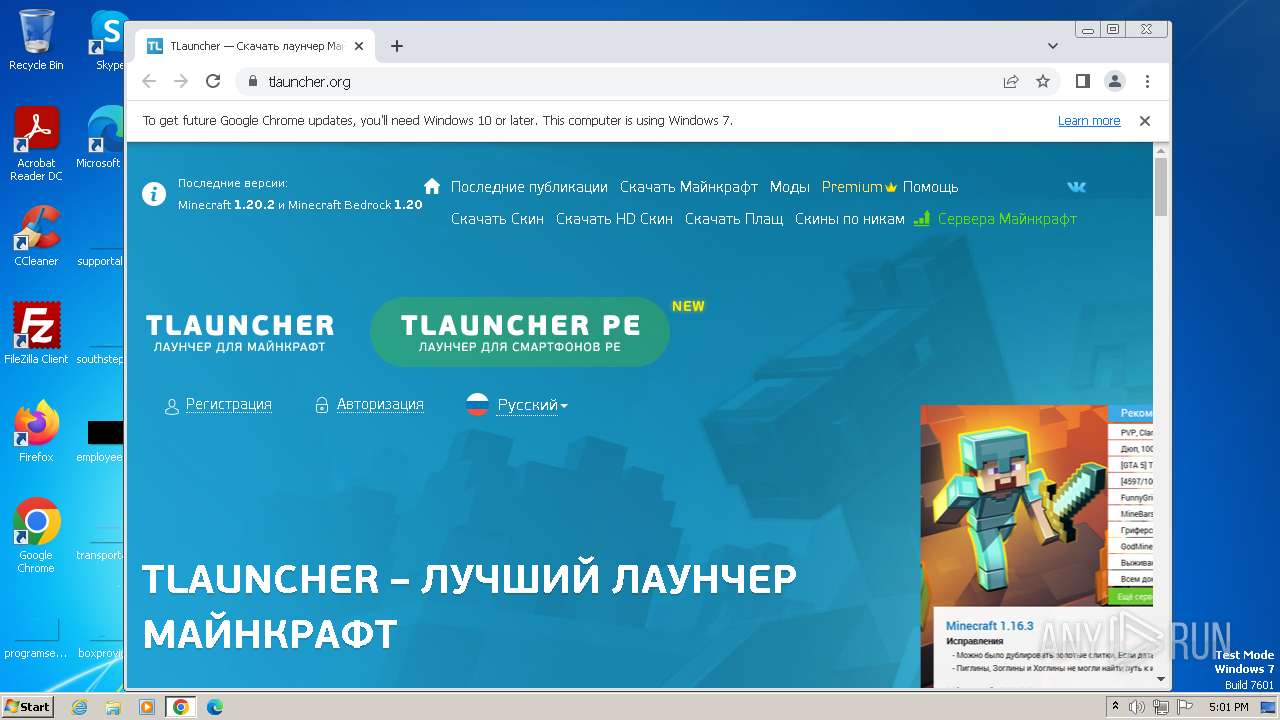Image resolution: width=1280 pixels, height=720 pixels.
Task: Open Internet Explorer from taskbar
Action: (x=79, y=707)
